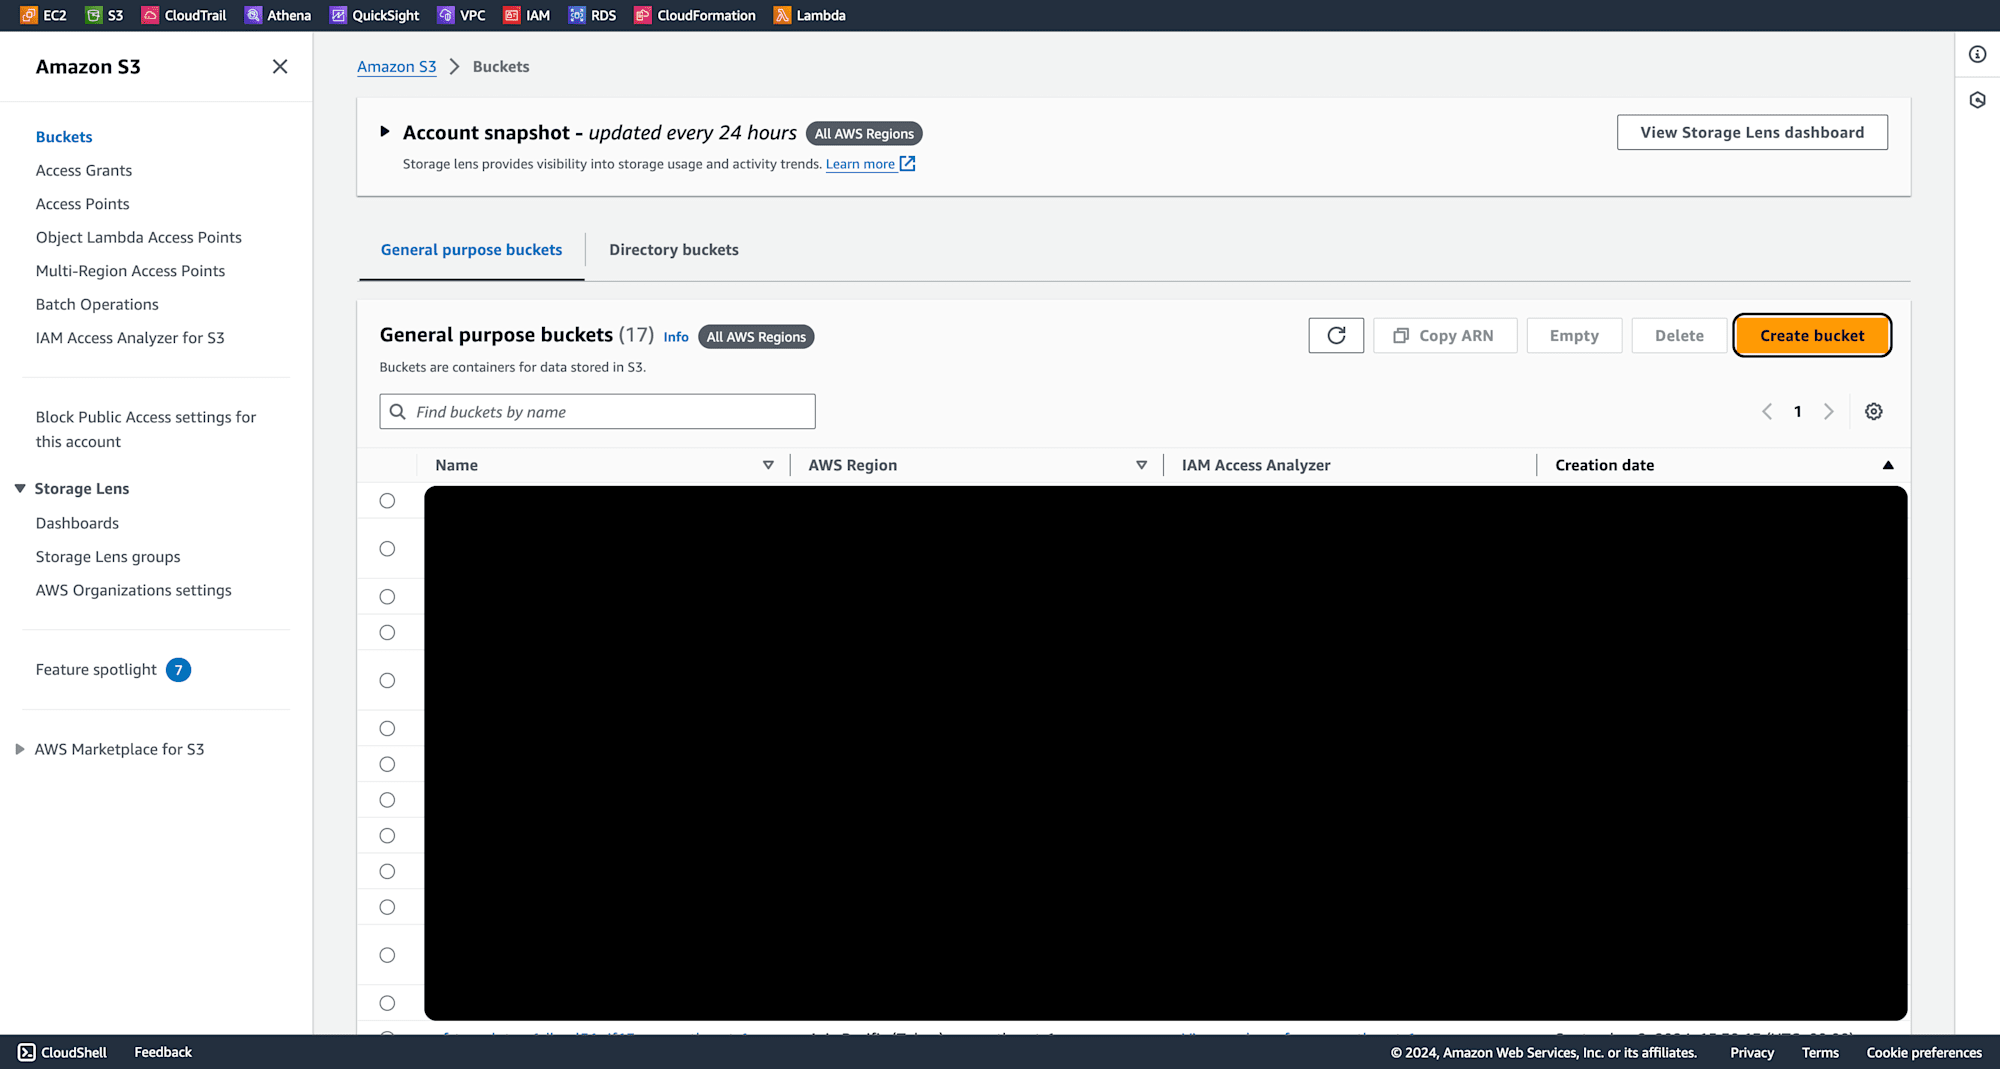Close the Amazon S3 side navigation
2000x1069 pixels.
tap(280, 67)
